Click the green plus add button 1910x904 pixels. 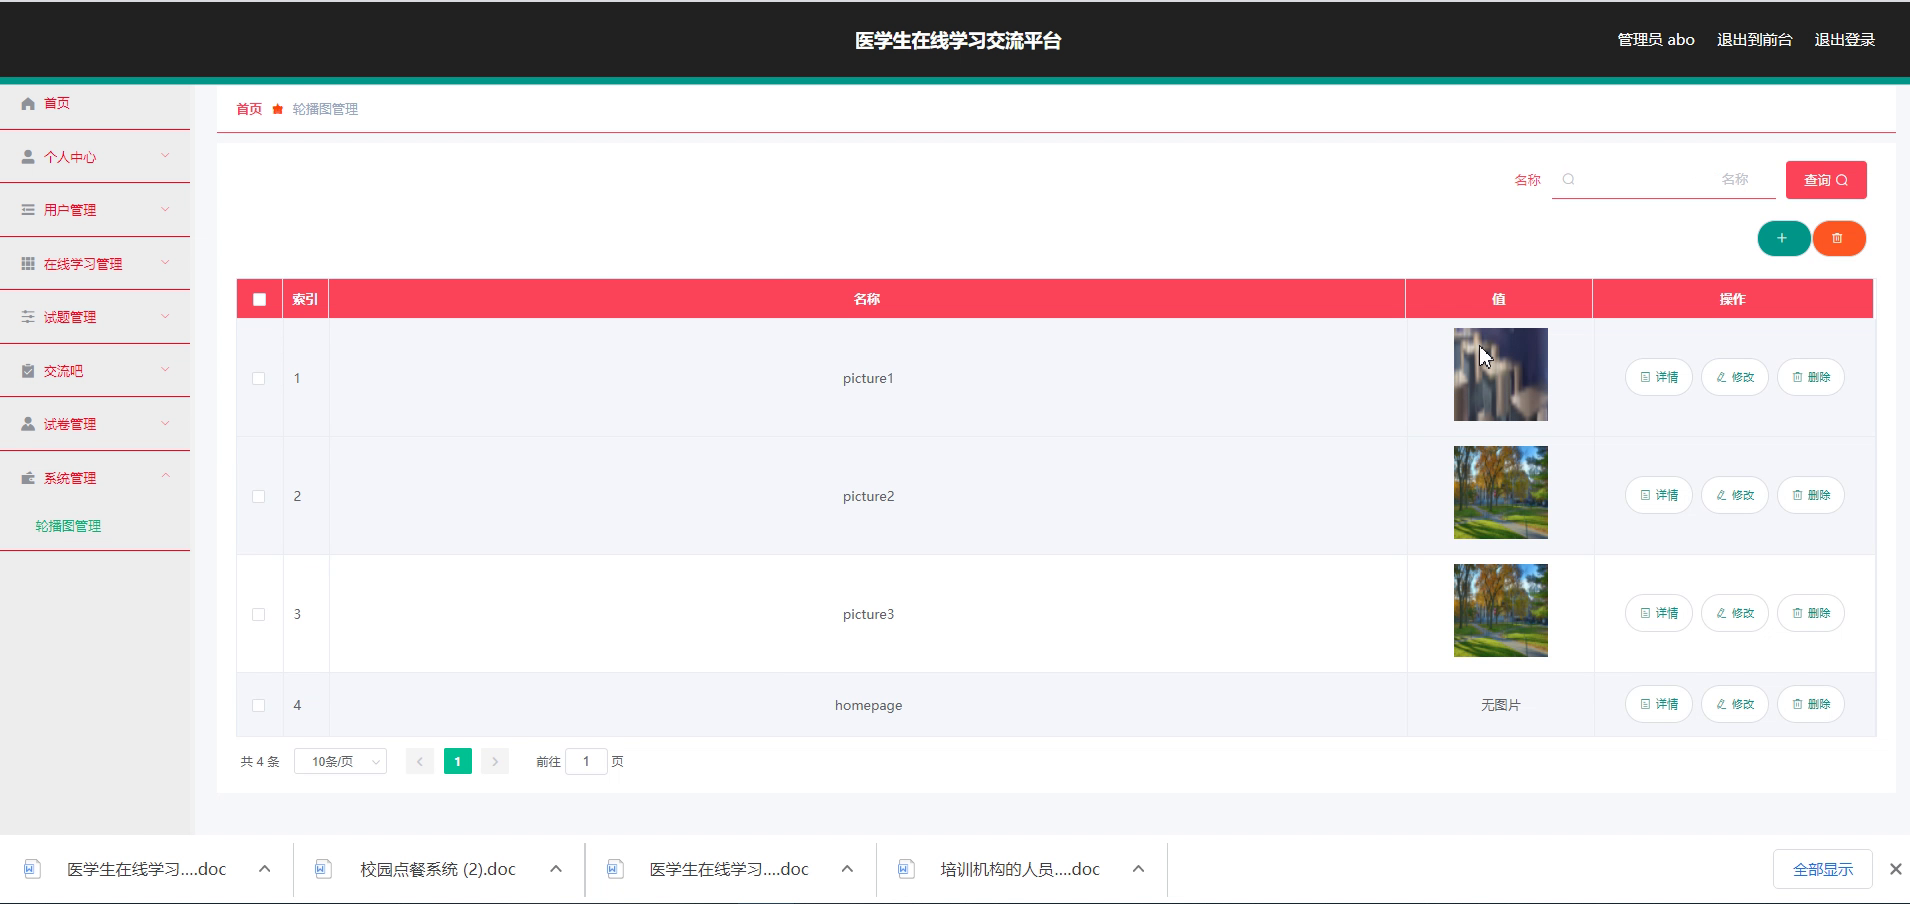(1783, 238)
